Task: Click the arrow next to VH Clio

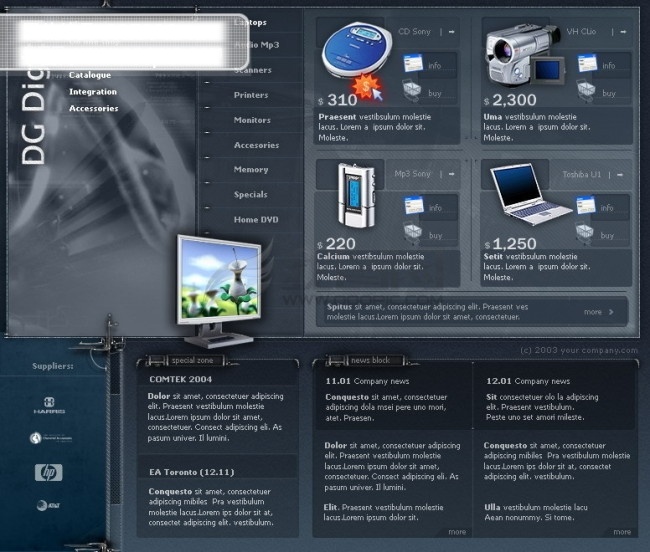Action: click(623, 31)
